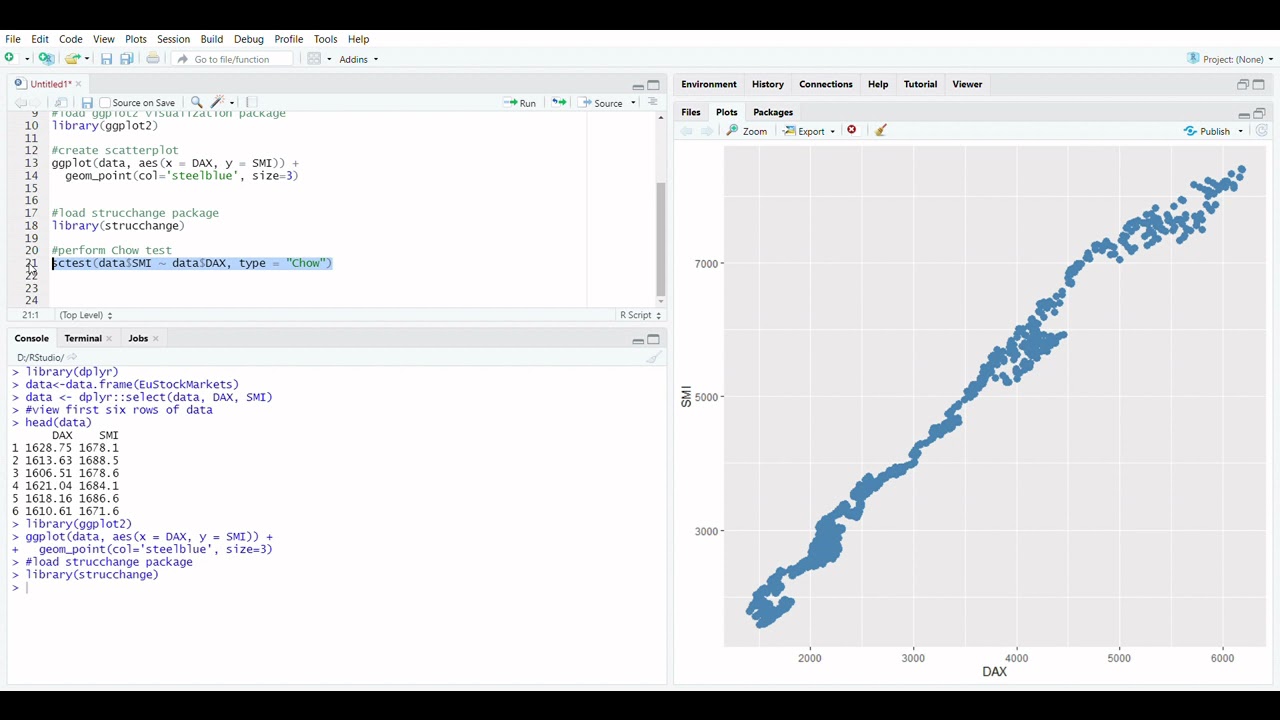Select the Console tab
This screenshot has width=1280, height=720.
pyautogui.click(x=32, y=338)
